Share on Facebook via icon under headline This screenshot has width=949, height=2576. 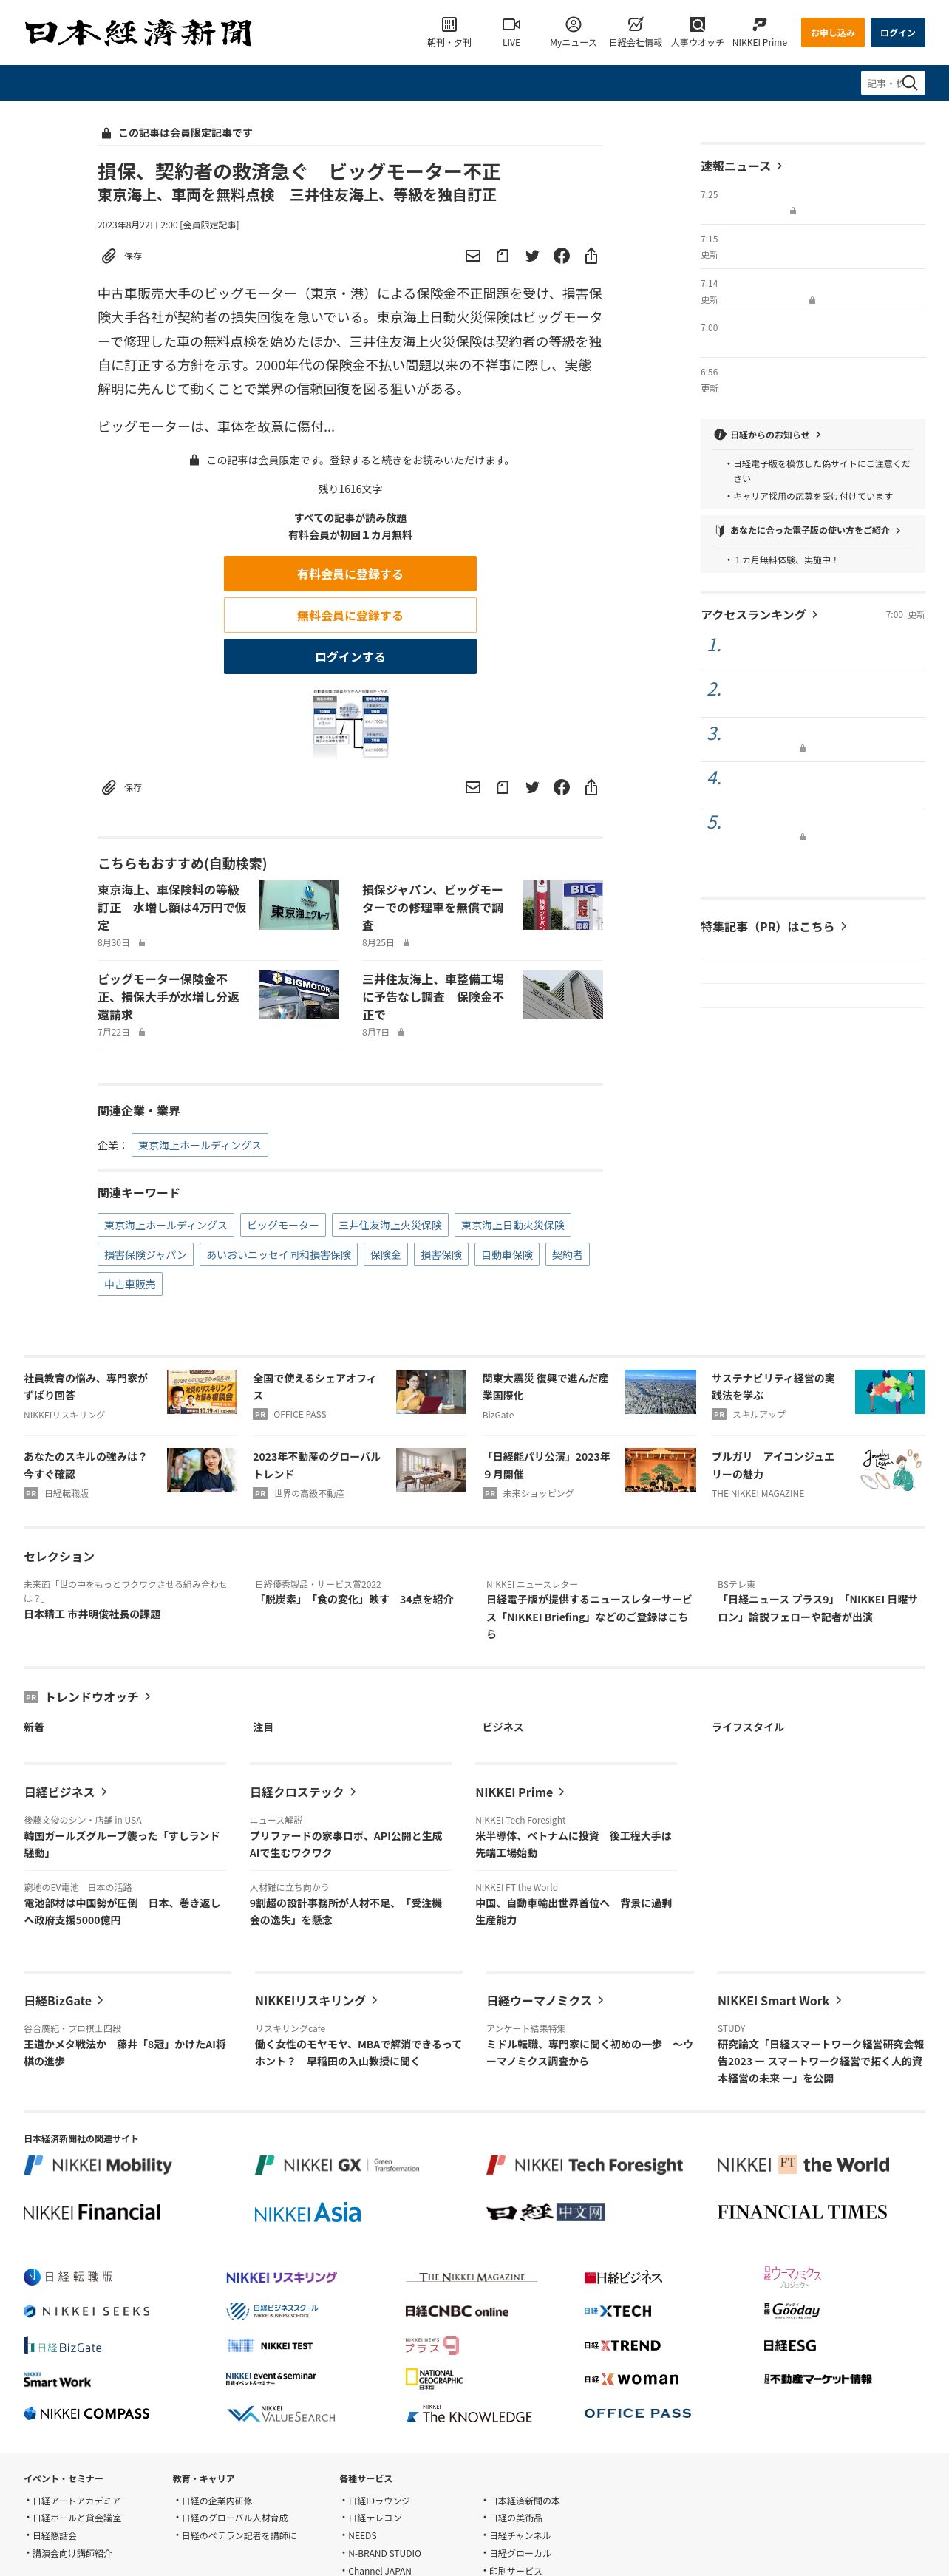coord(562,256)
